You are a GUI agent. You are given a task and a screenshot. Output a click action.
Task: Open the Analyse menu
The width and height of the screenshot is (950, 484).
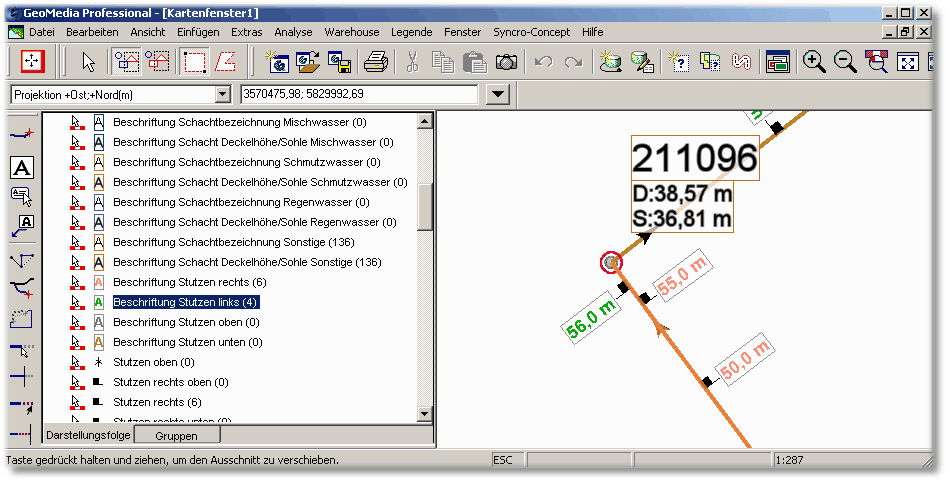pos(293,32)
